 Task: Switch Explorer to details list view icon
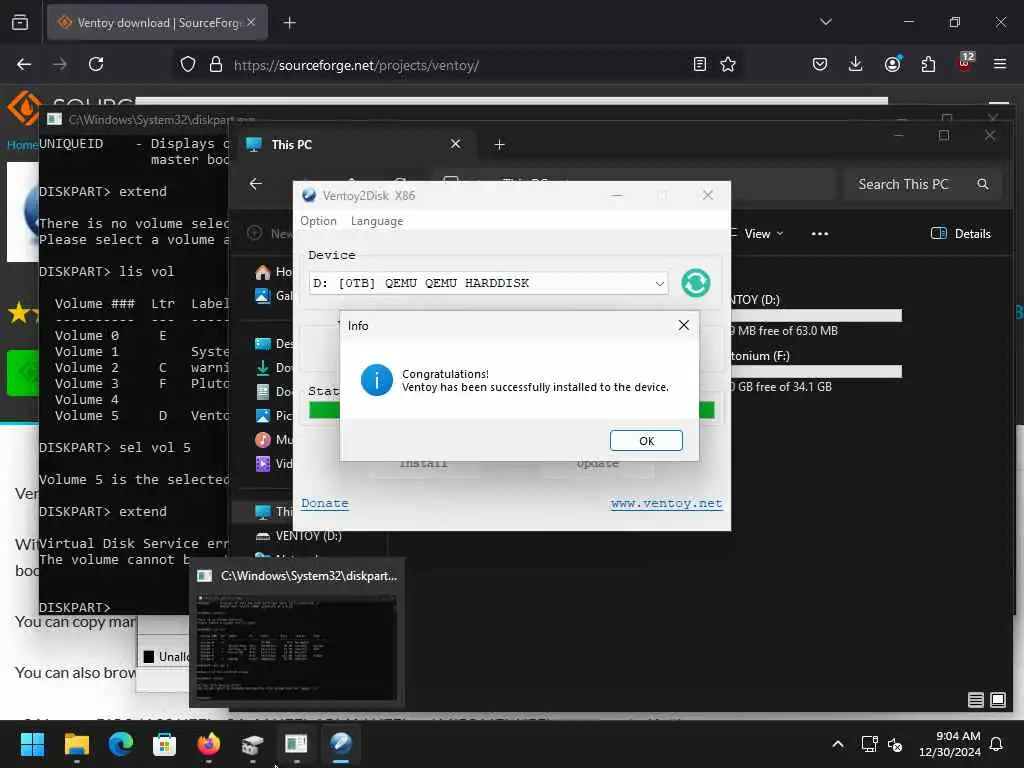click(976, 700)
